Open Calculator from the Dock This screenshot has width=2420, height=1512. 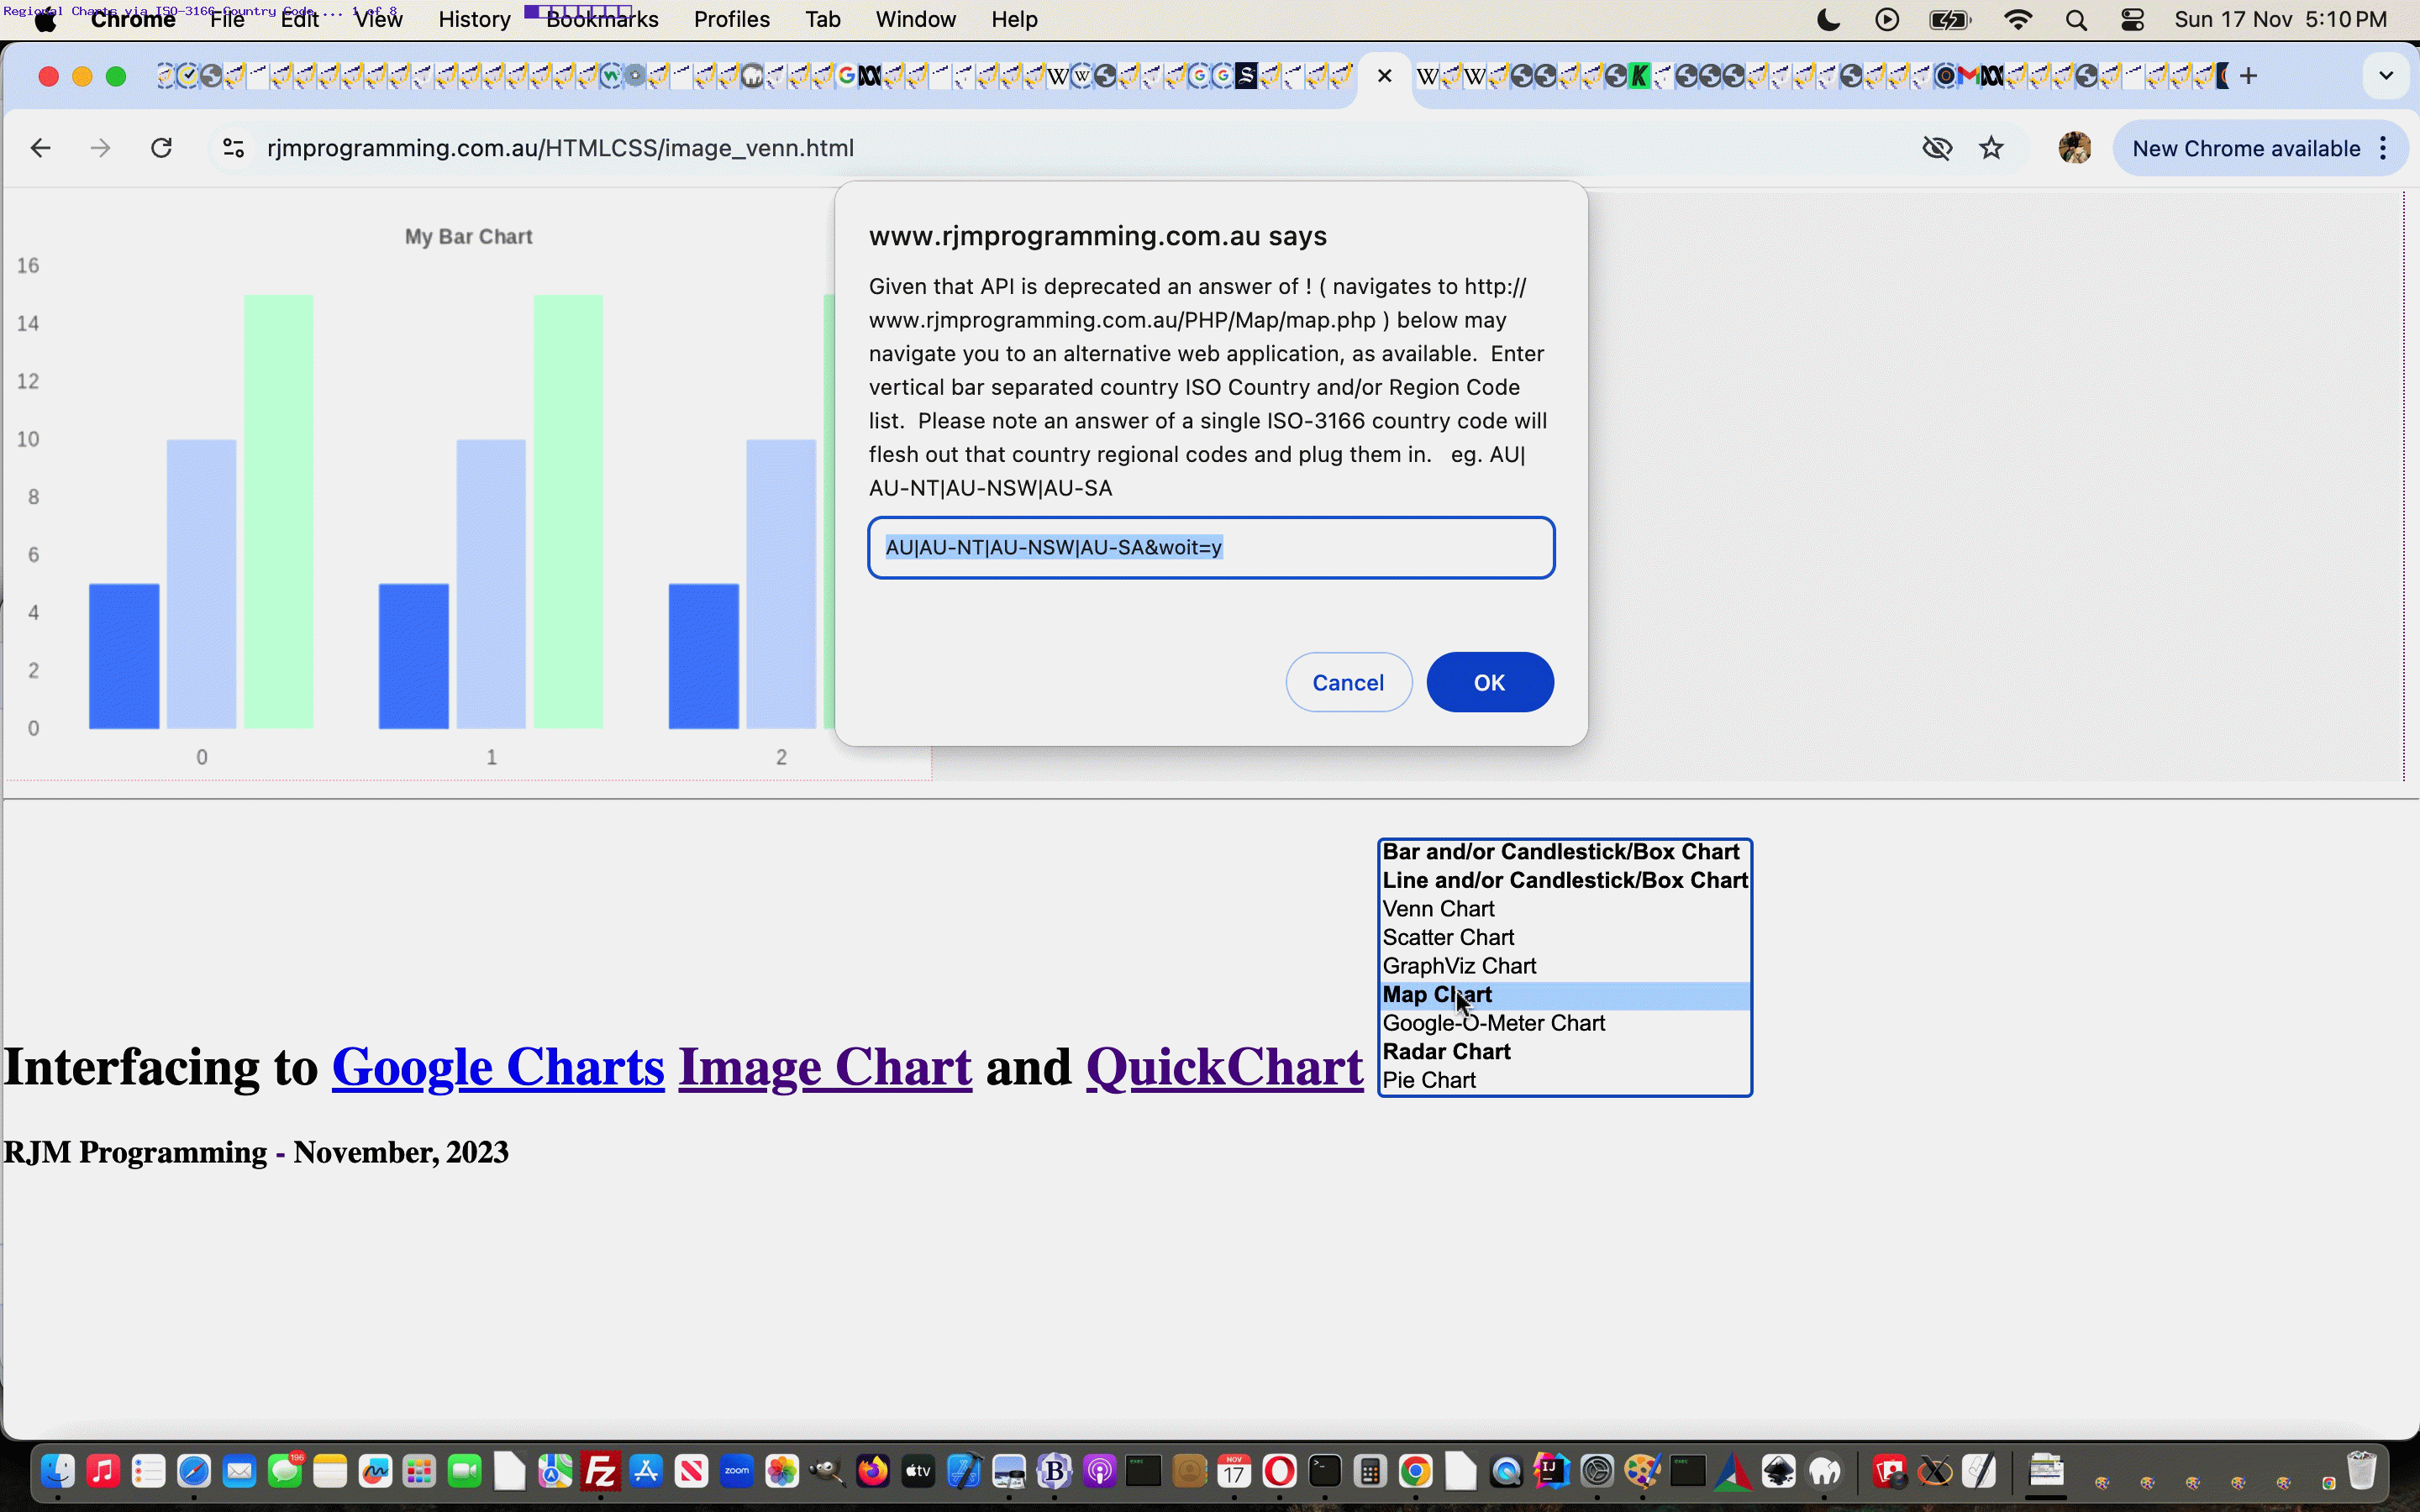click(1370, 1471)
